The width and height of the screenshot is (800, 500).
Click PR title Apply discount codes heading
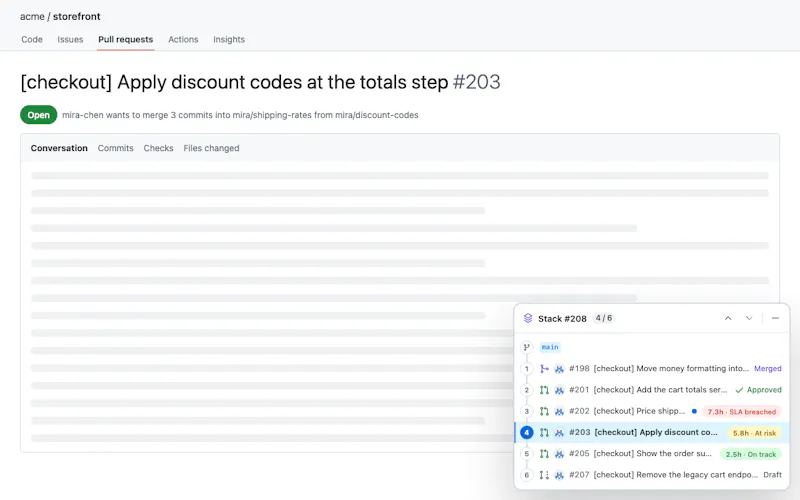pyautogui.click(x=234, y=82)
